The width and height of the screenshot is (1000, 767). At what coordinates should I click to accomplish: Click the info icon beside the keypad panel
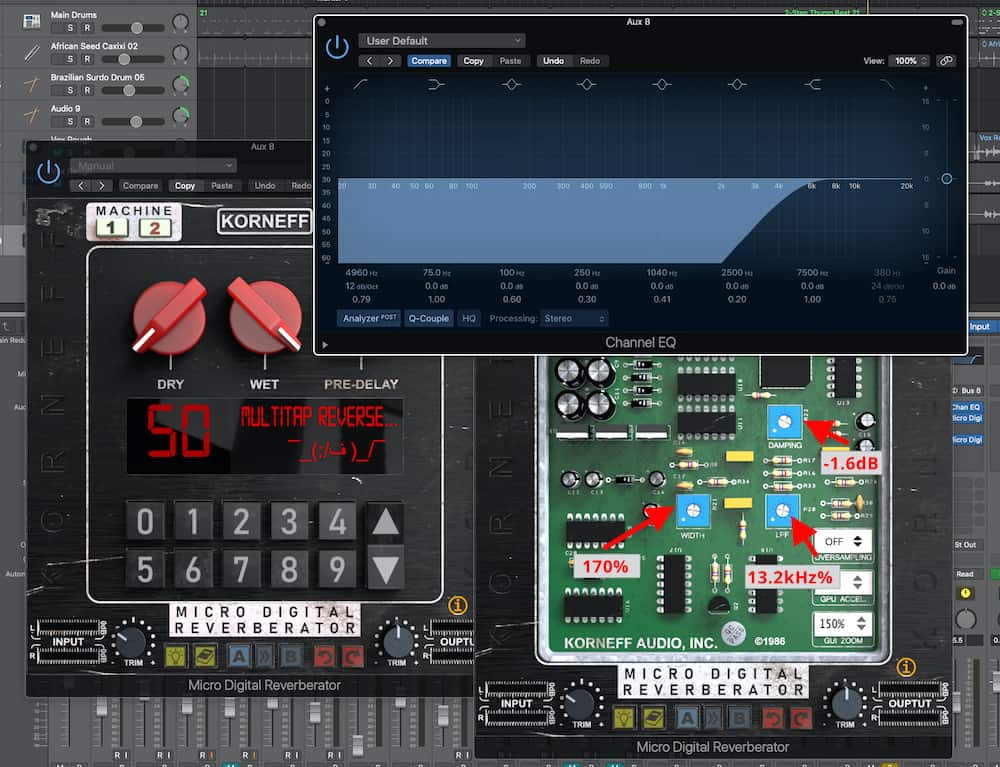point(457,605)
